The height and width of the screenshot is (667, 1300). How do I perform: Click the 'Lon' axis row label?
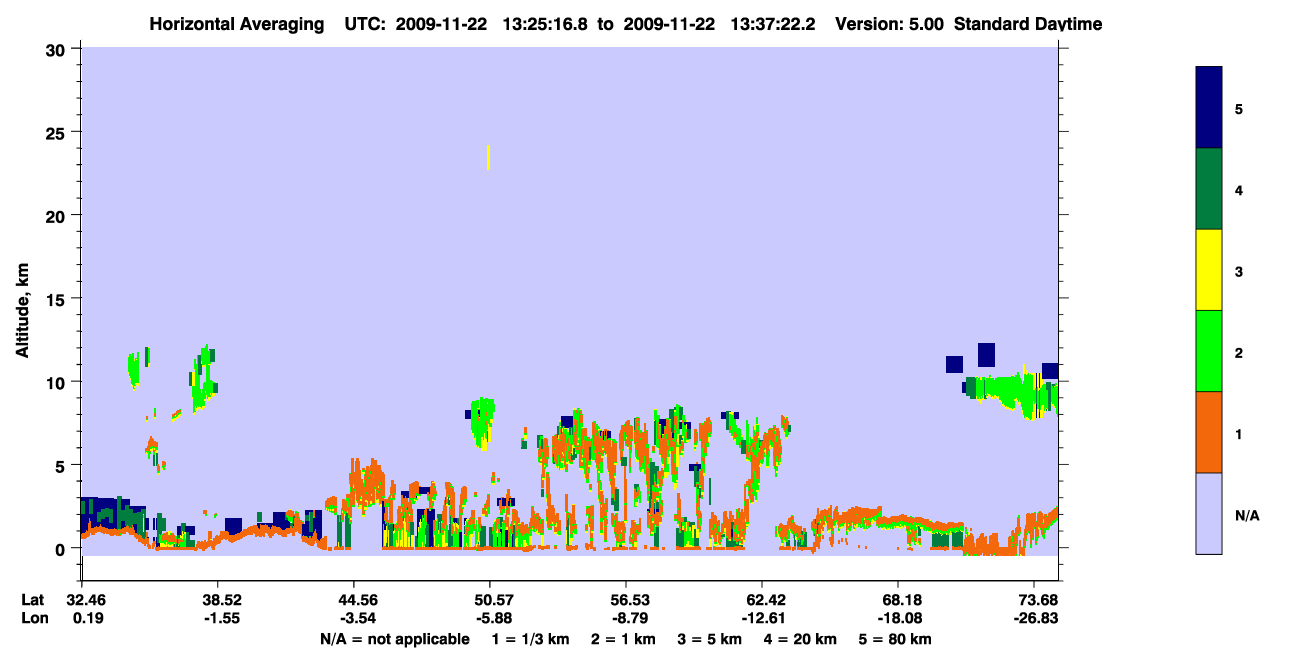click(33, 618)
